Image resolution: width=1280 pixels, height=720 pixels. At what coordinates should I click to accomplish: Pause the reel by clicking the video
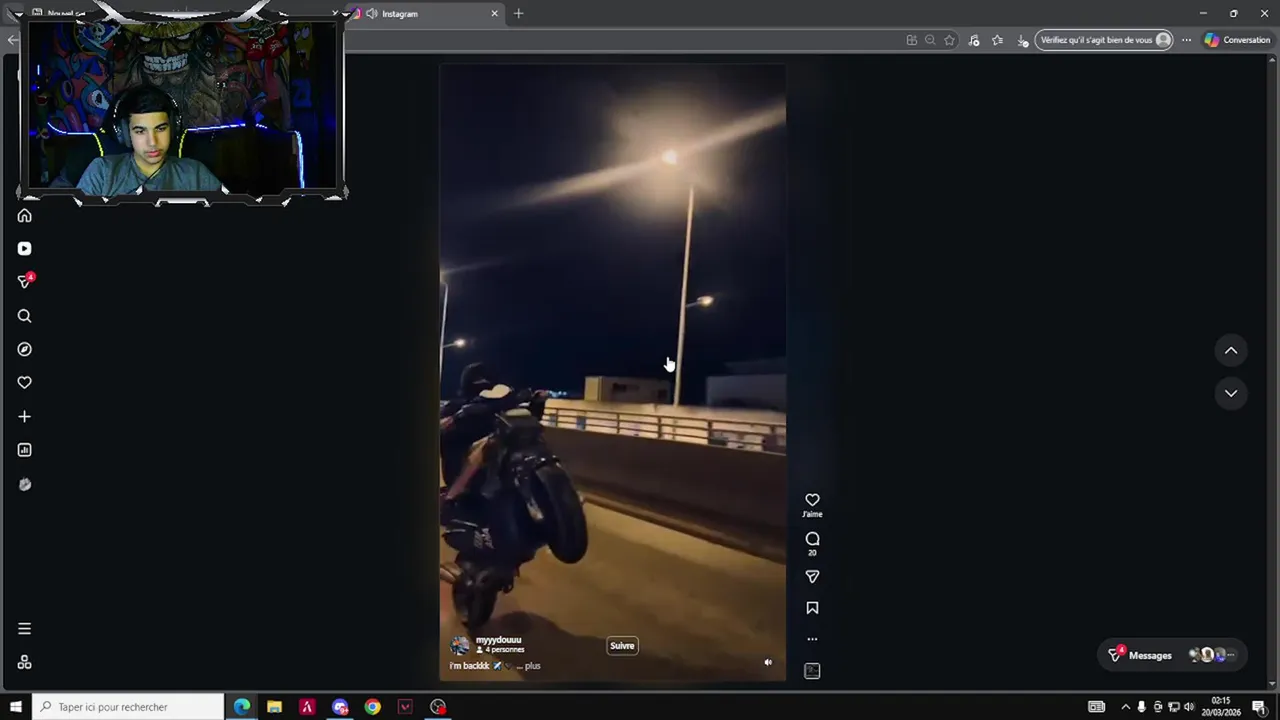(612, 372)
